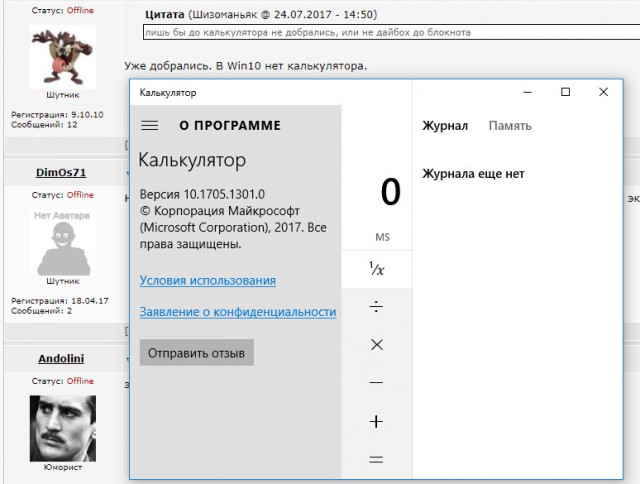
Task: Click the Цитата quote header line
Action: point(261,15)
